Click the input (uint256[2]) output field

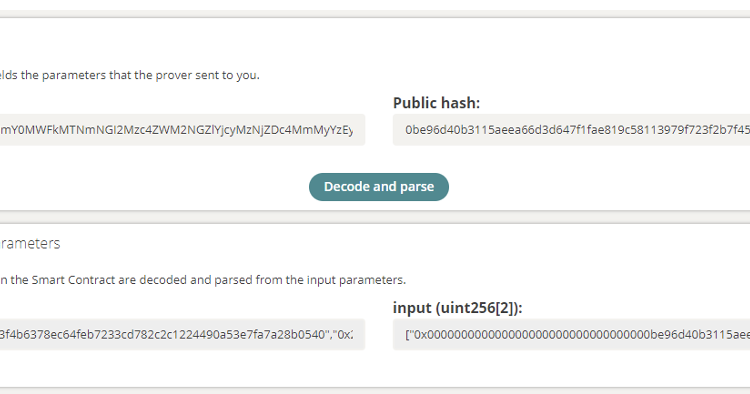(571, 335)
